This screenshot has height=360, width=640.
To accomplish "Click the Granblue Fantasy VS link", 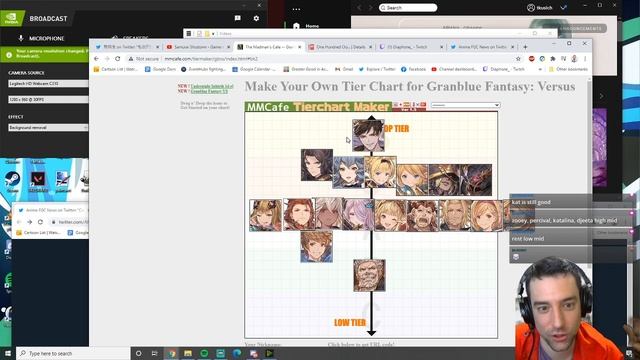I will point(209,91).
